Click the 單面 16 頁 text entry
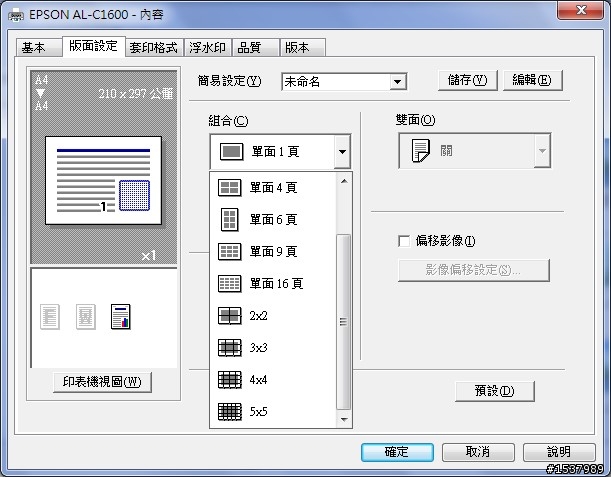The height and width of the screenshot is (477, 611). point(277,284)
